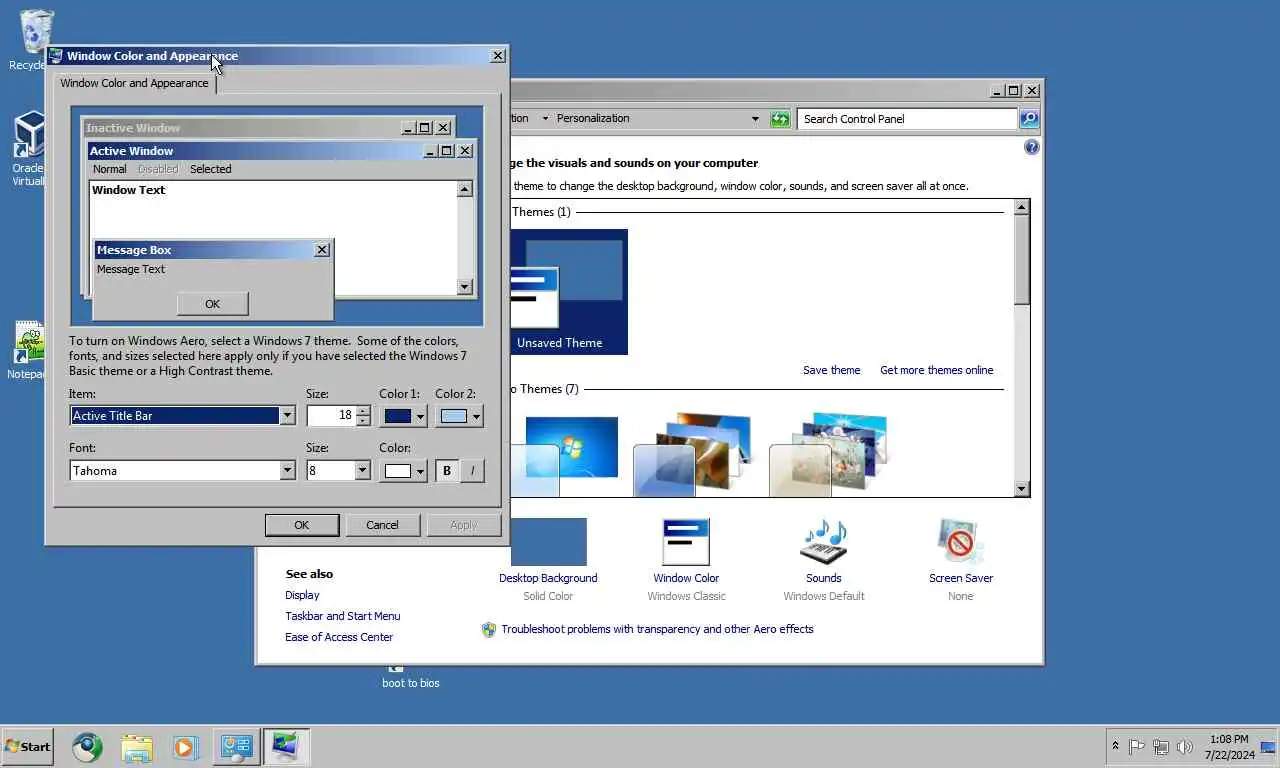Show hidden system tray icons
The width and height of the screenshot is (1280, 768).
coord(1115,746)
